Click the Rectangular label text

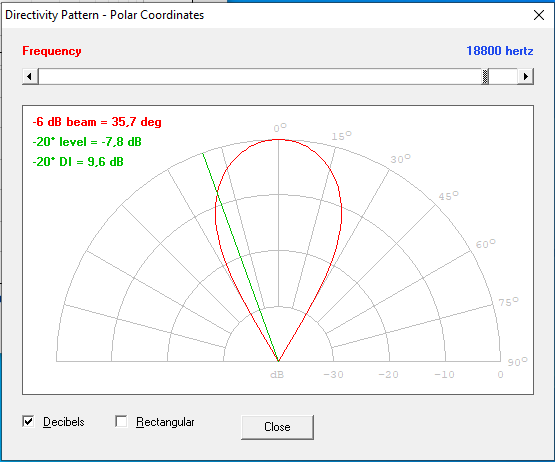click(165, 422)
